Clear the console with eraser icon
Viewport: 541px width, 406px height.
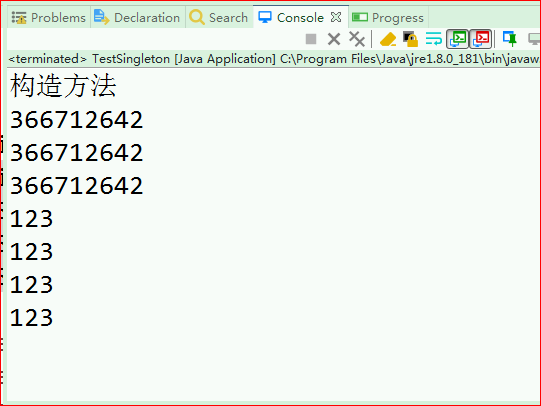coord(388,39)
